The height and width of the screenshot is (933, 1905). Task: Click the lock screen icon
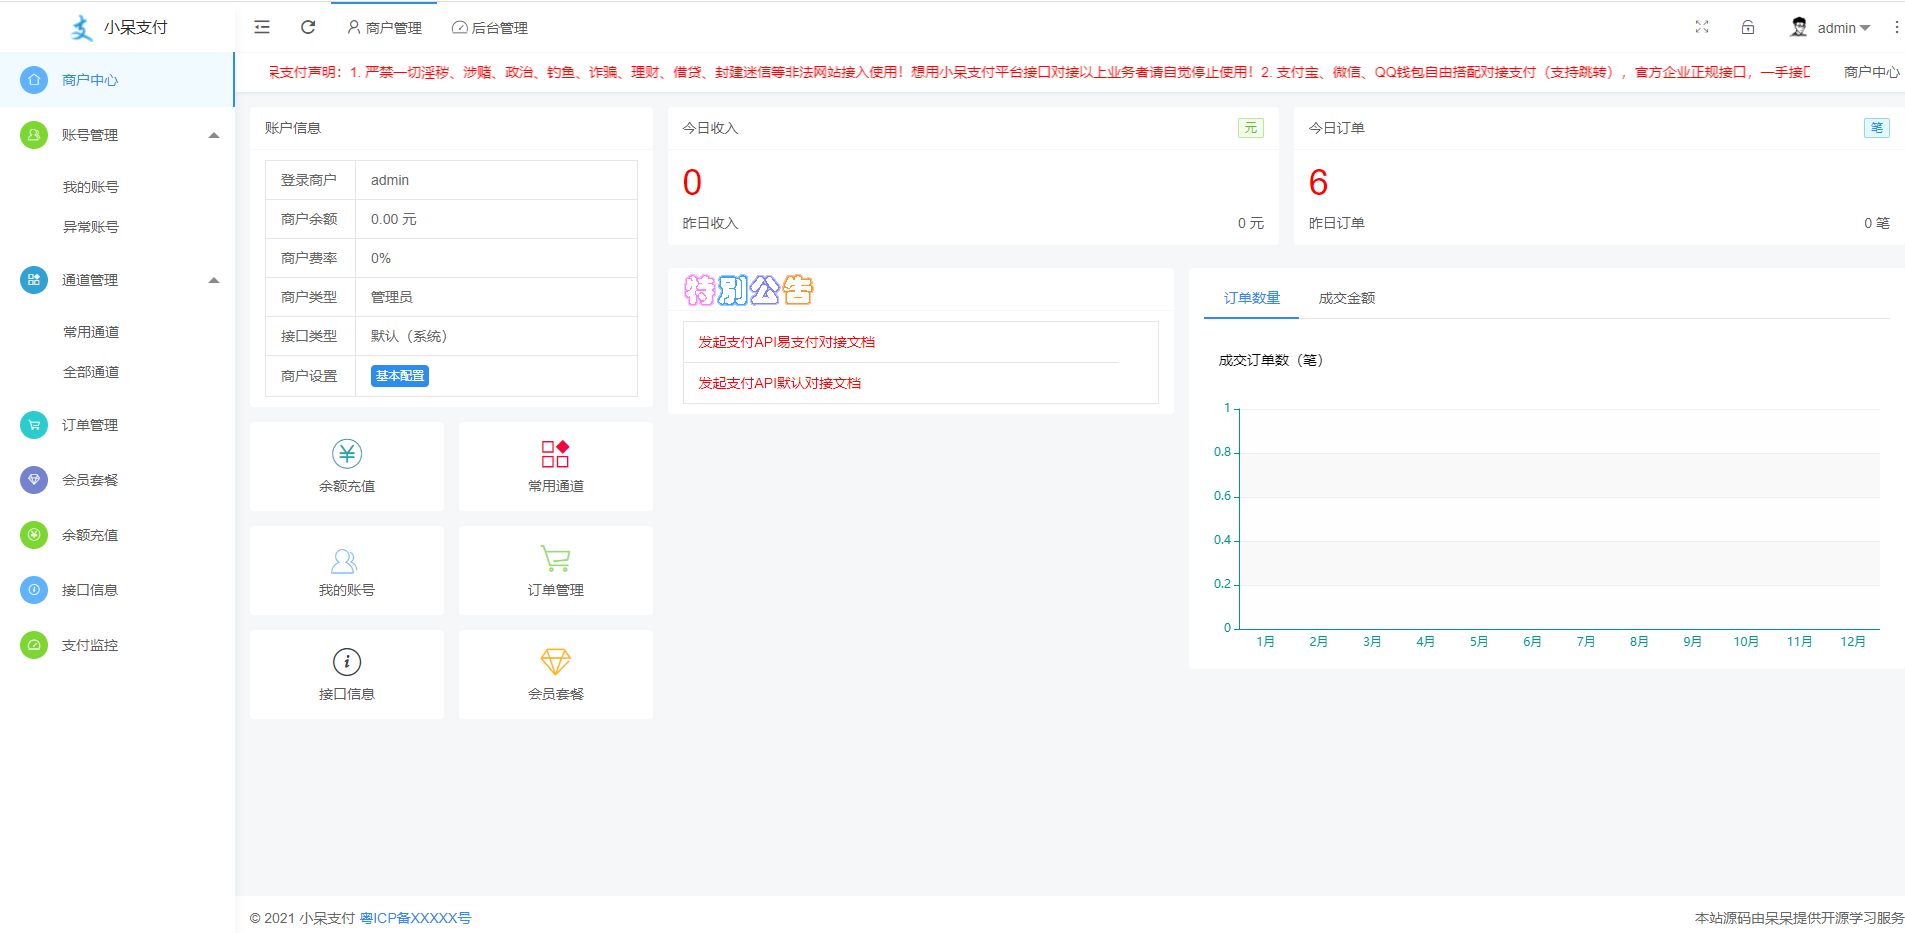[1748, 27]
